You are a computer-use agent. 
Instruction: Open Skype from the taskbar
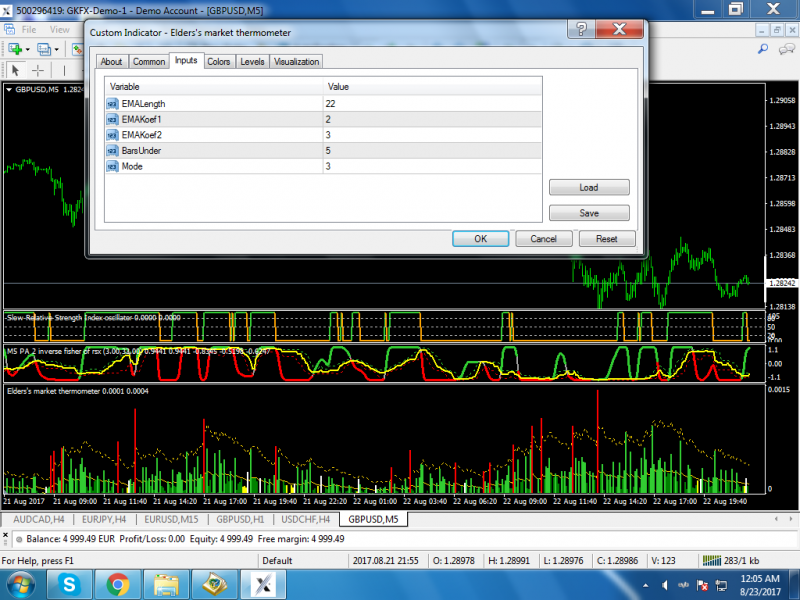point(69,585)
